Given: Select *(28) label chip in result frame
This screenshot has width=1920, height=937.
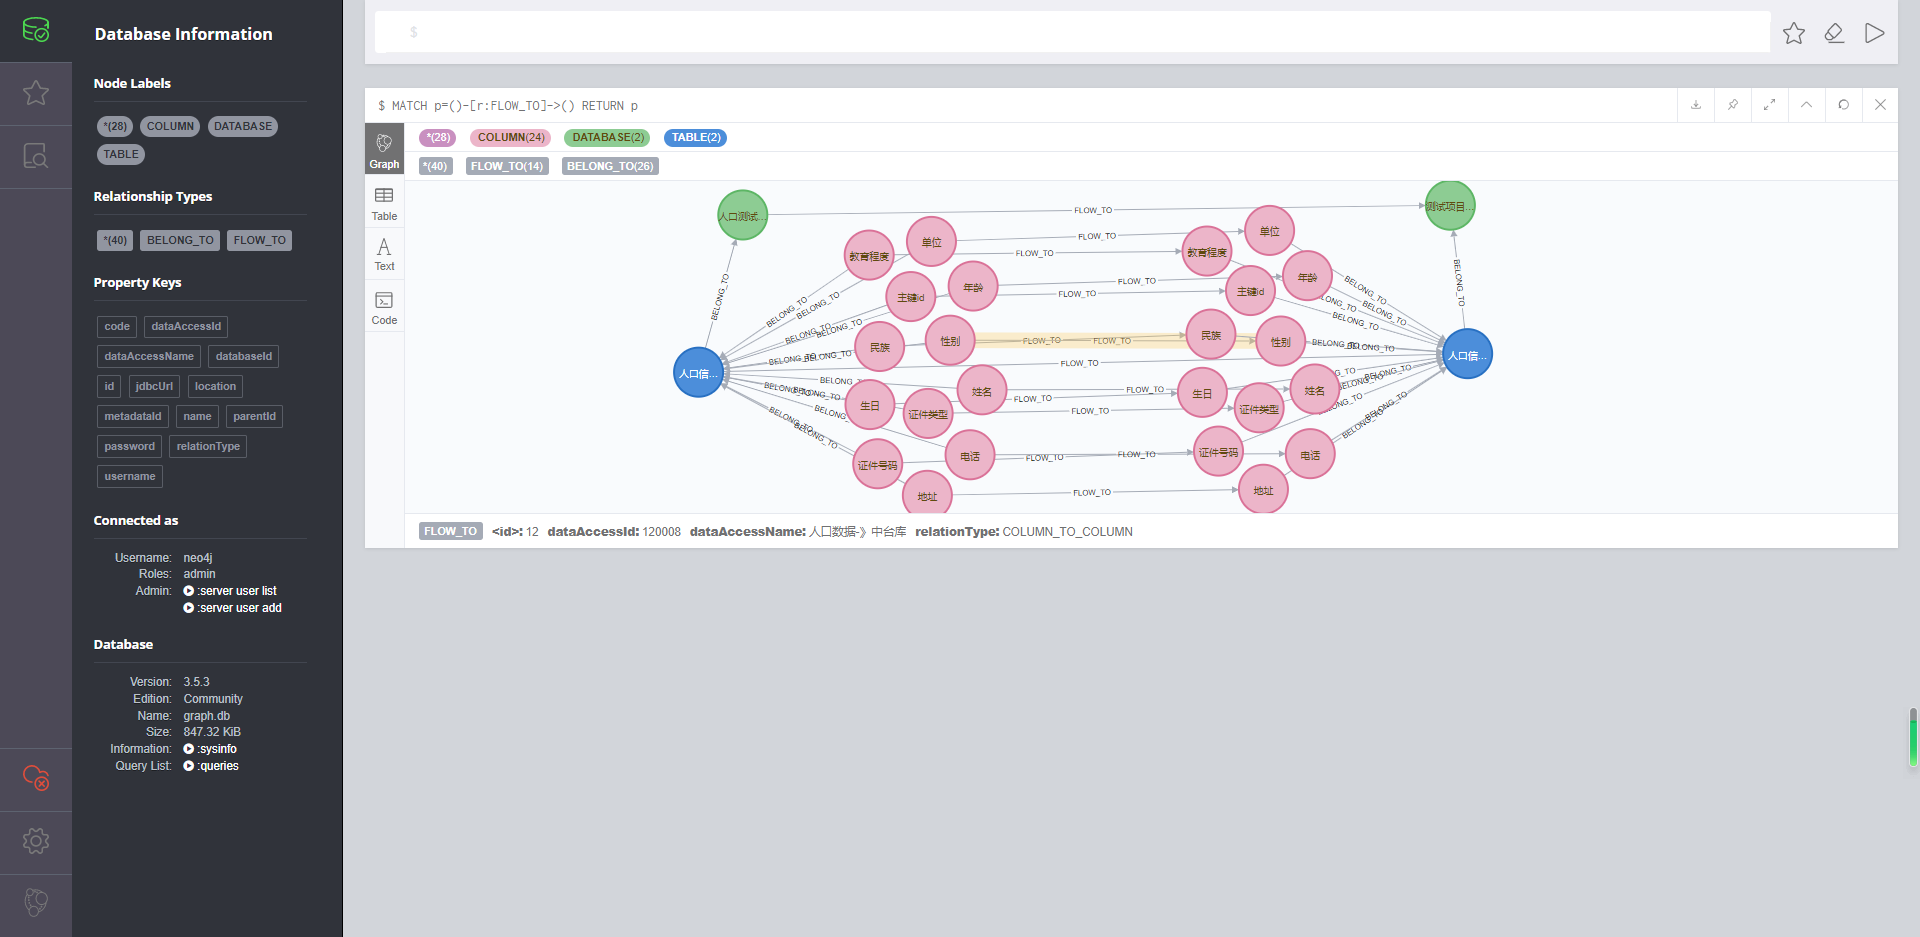Looking at the screenshot, I should pyautogui.click(x=437, y=137).
